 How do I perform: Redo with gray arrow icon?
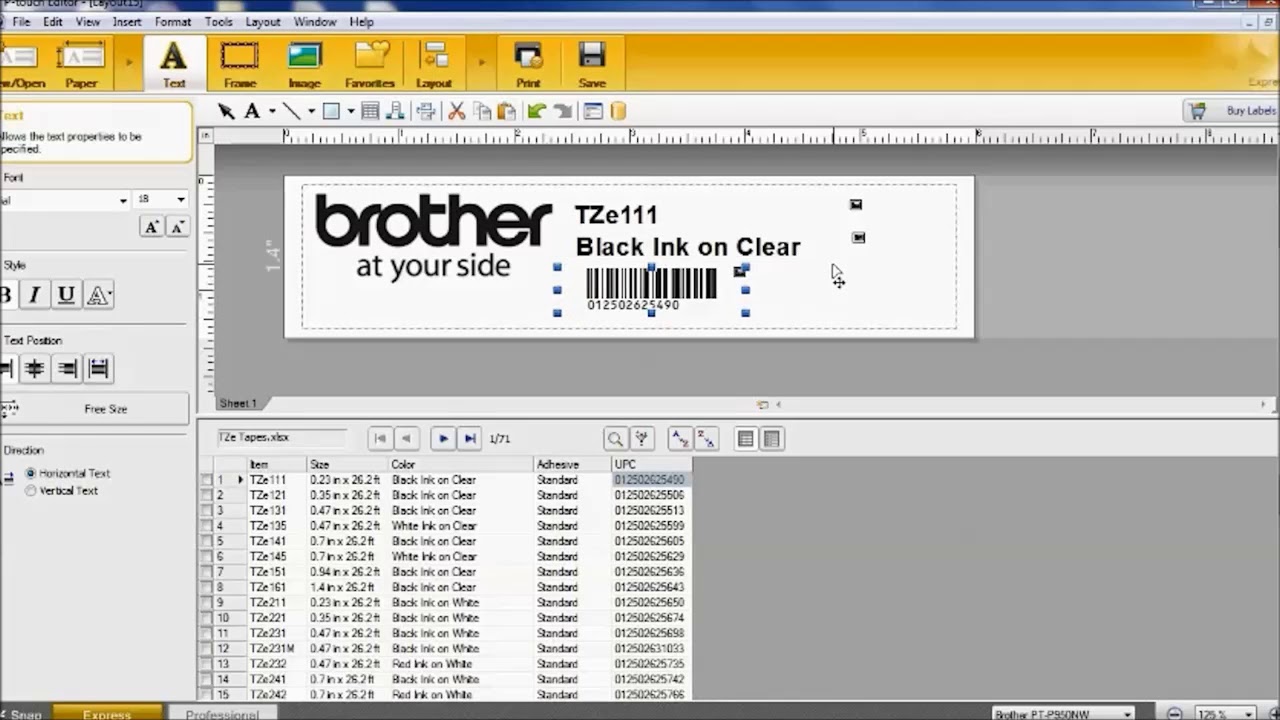click(x=562, y=111)
